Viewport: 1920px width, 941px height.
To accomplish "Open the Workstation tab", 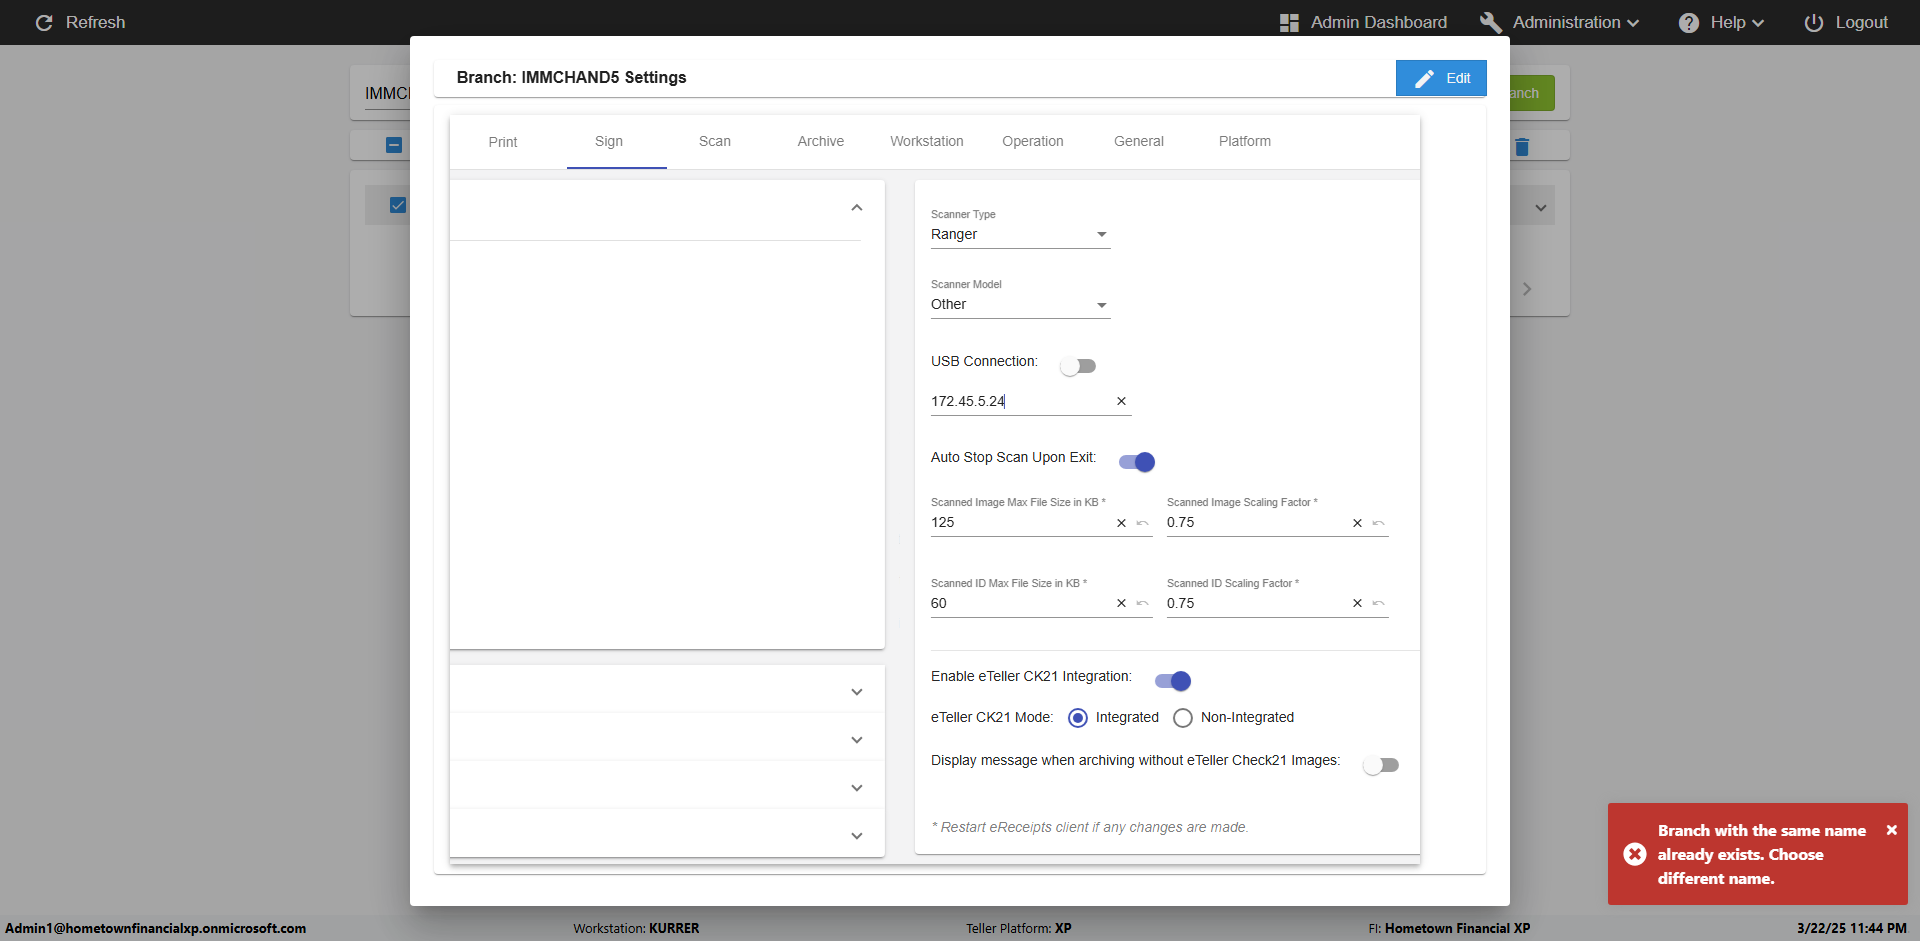I will pyautogui.click(x=926, y=142).
